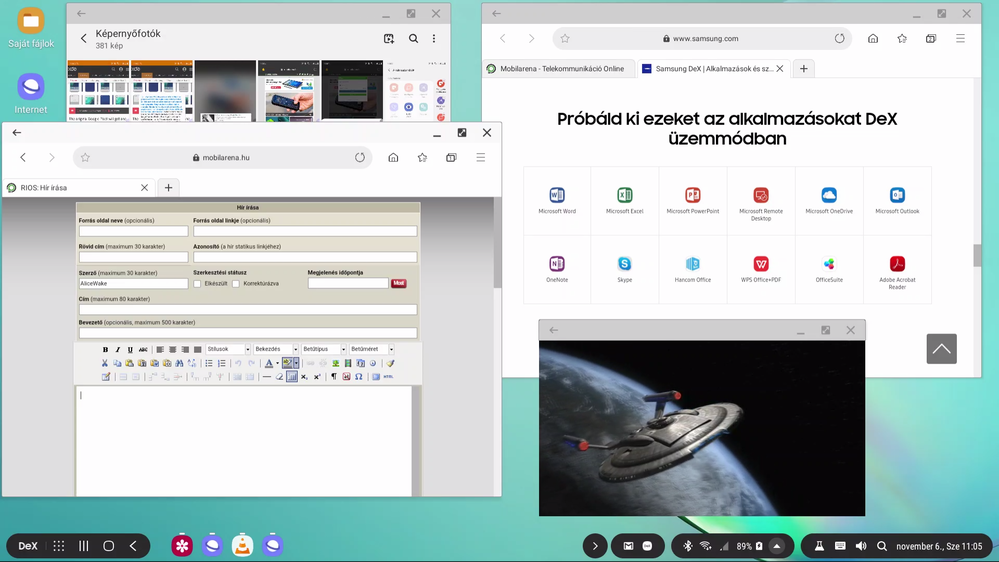Screen dimensions: 999x562
Task: Open the first screenshot thumbnail in the gallery
Action: coord(98,90)
